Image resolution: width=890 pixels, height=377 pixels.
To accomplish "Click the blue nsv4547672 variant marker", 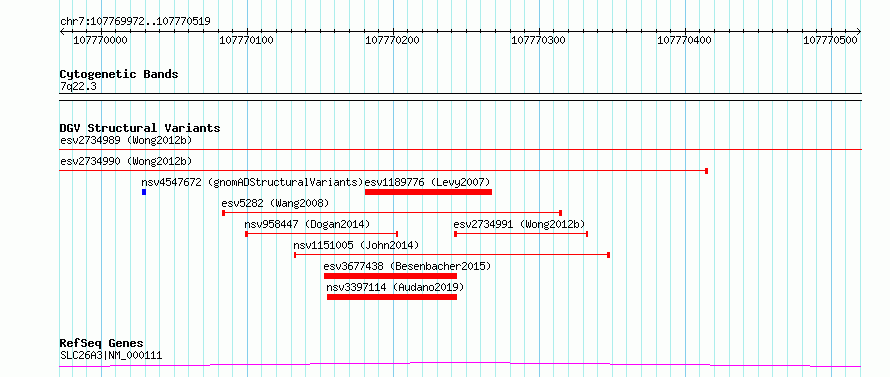I will 144,192.
